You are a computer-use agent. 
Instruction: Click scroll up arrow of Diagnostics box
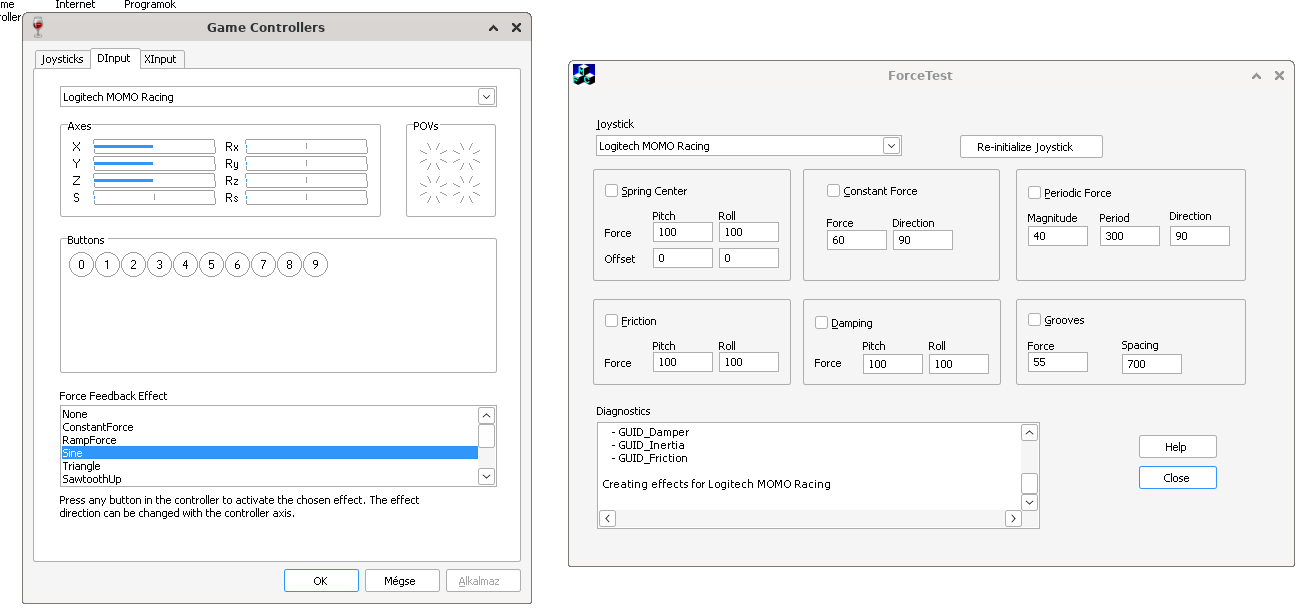1029,432
